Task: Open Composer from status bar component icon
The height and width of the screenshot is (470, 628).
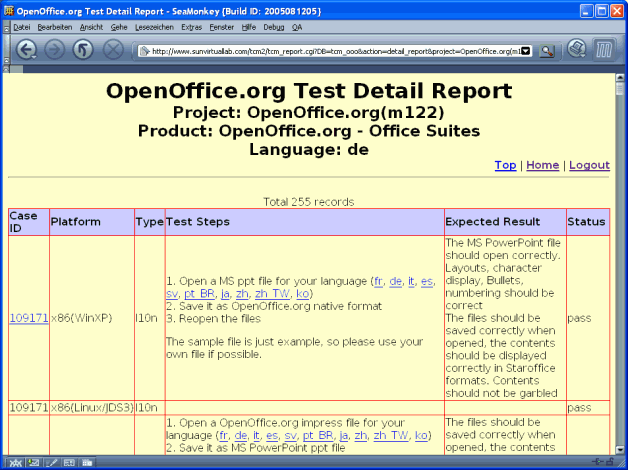Action: [x=51, y=462]
